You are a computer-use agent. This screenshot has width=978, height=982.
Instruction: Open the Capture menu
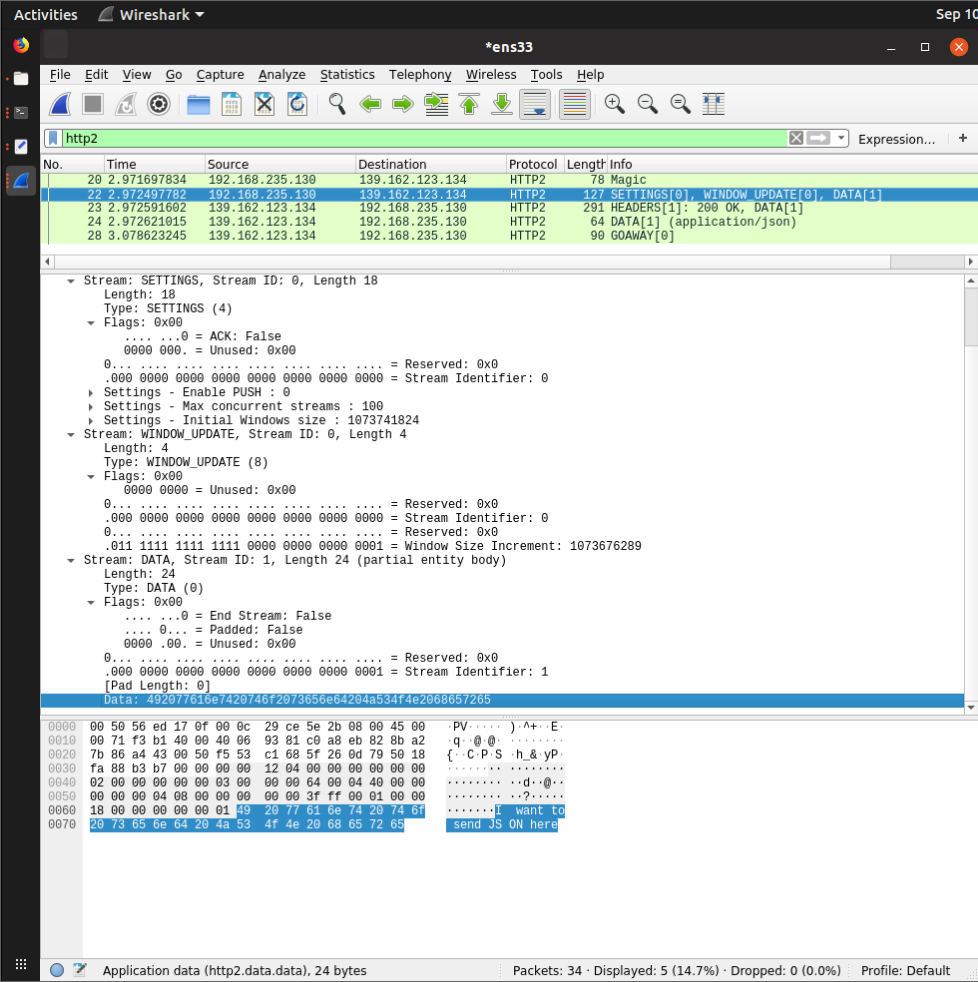coord(220,75)
